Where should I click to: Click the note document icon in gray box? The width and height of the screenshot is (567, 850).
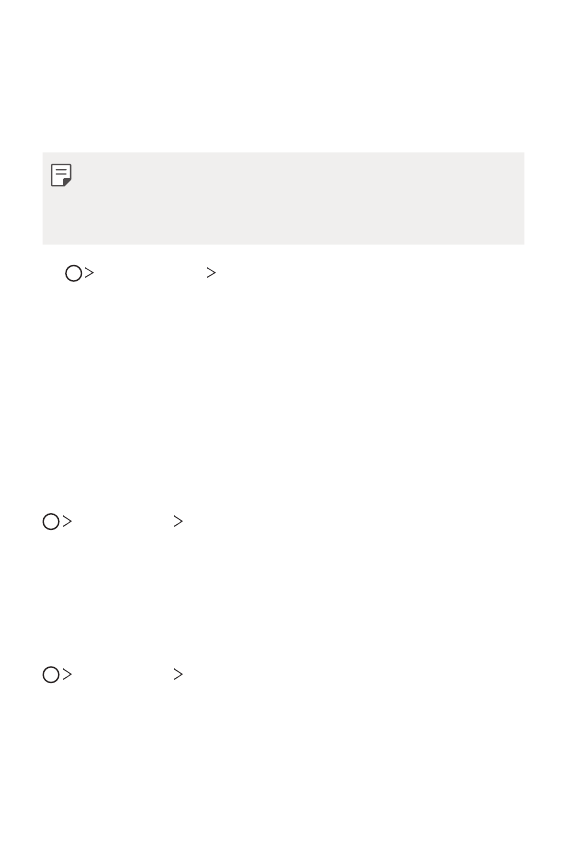pyautogui.click(x=61, y=175)
